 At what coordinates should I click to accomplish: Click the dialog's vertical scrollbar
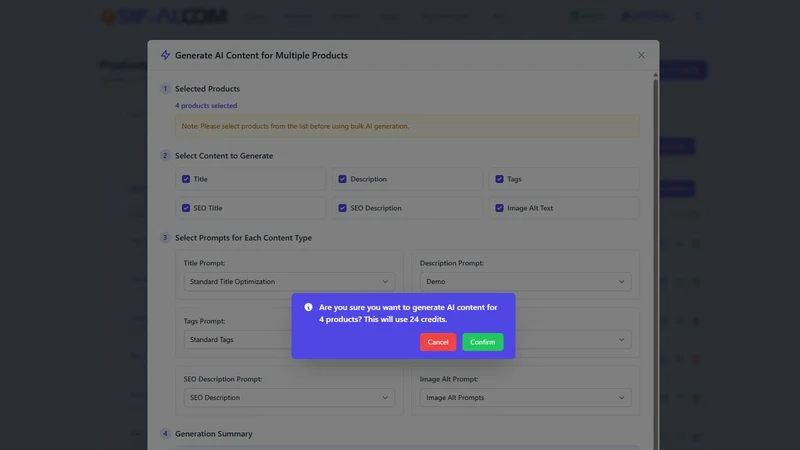(656, 263)
